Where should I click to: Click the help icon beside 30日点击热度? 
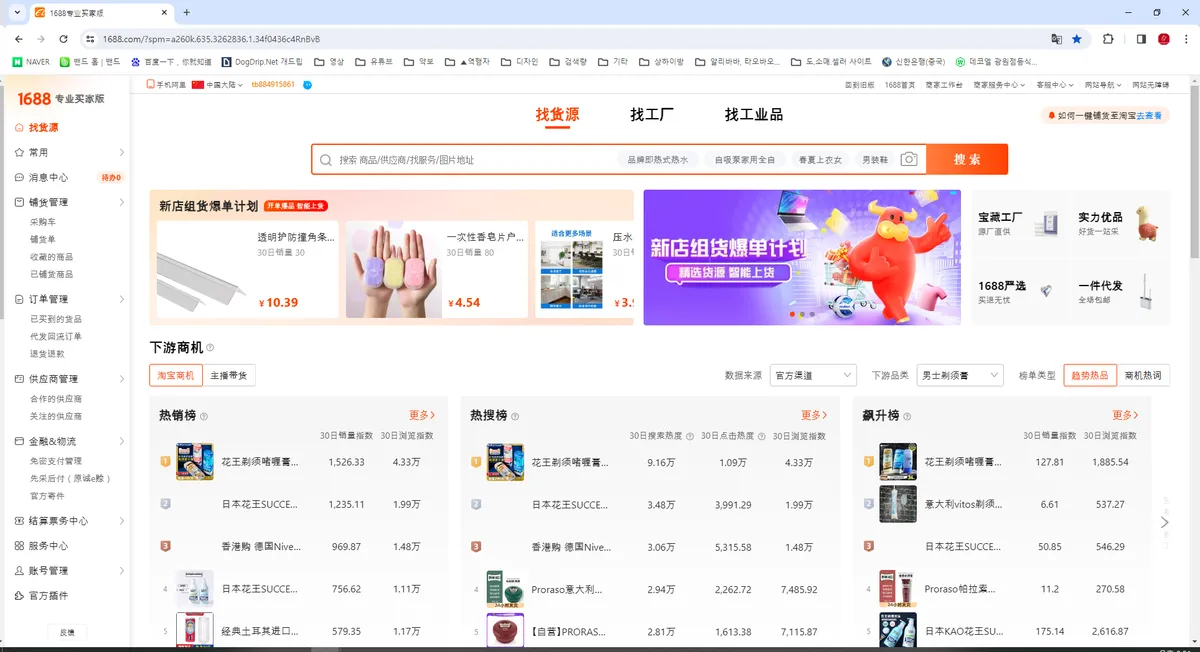pyautogui.click(x=762, y=436)
